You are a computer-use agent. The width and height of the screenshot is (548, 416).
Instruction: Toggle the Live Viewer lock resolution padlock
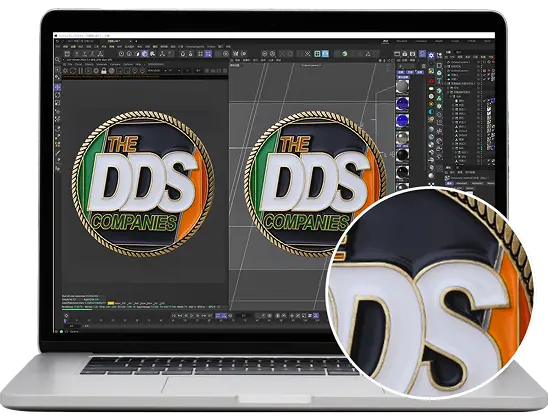(104, 71)
